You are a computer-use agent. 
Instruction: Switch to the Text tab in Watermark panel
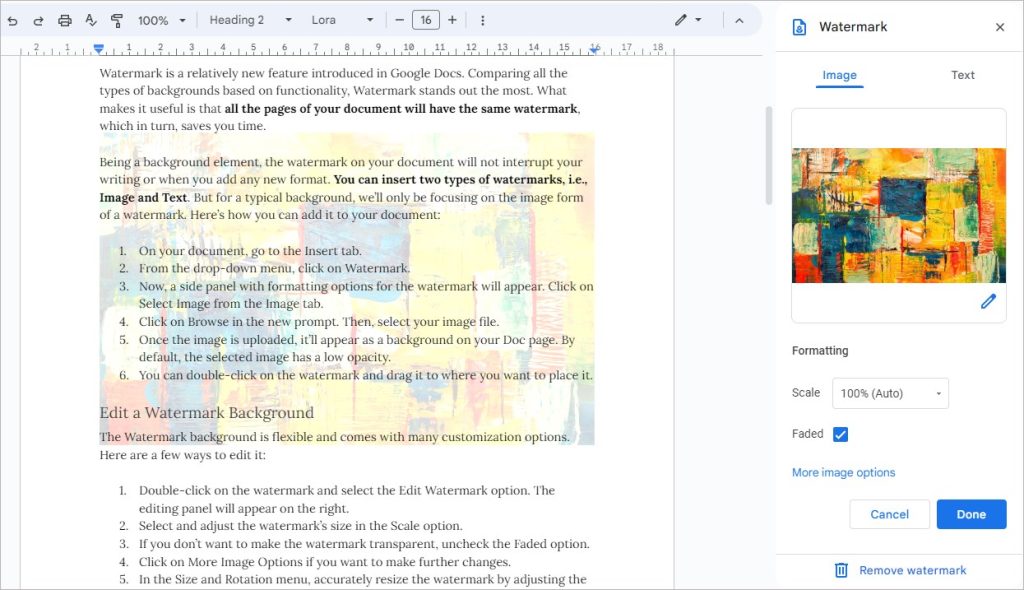click(x=962, y=75)
